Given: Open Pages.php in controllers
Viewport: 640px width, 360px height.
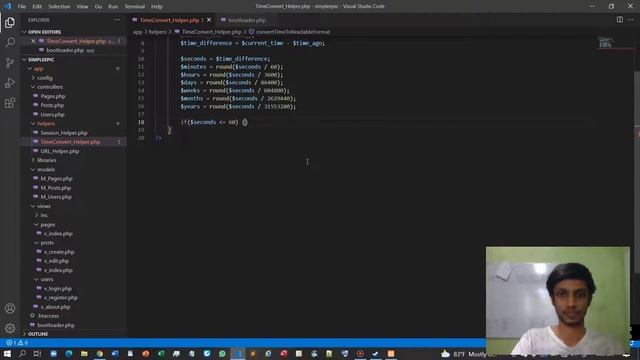Looking at the screenshot, I should (x=53, y=96).
